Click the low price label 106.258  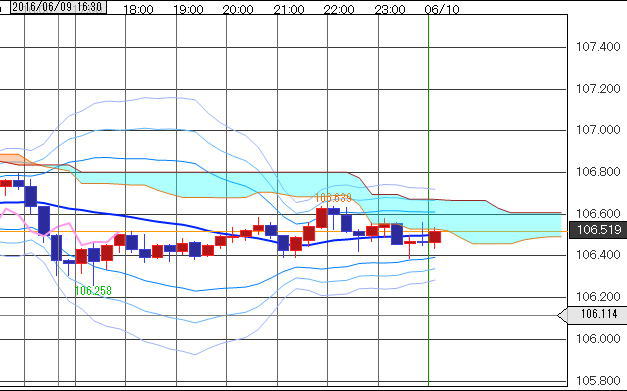[93, 291]
